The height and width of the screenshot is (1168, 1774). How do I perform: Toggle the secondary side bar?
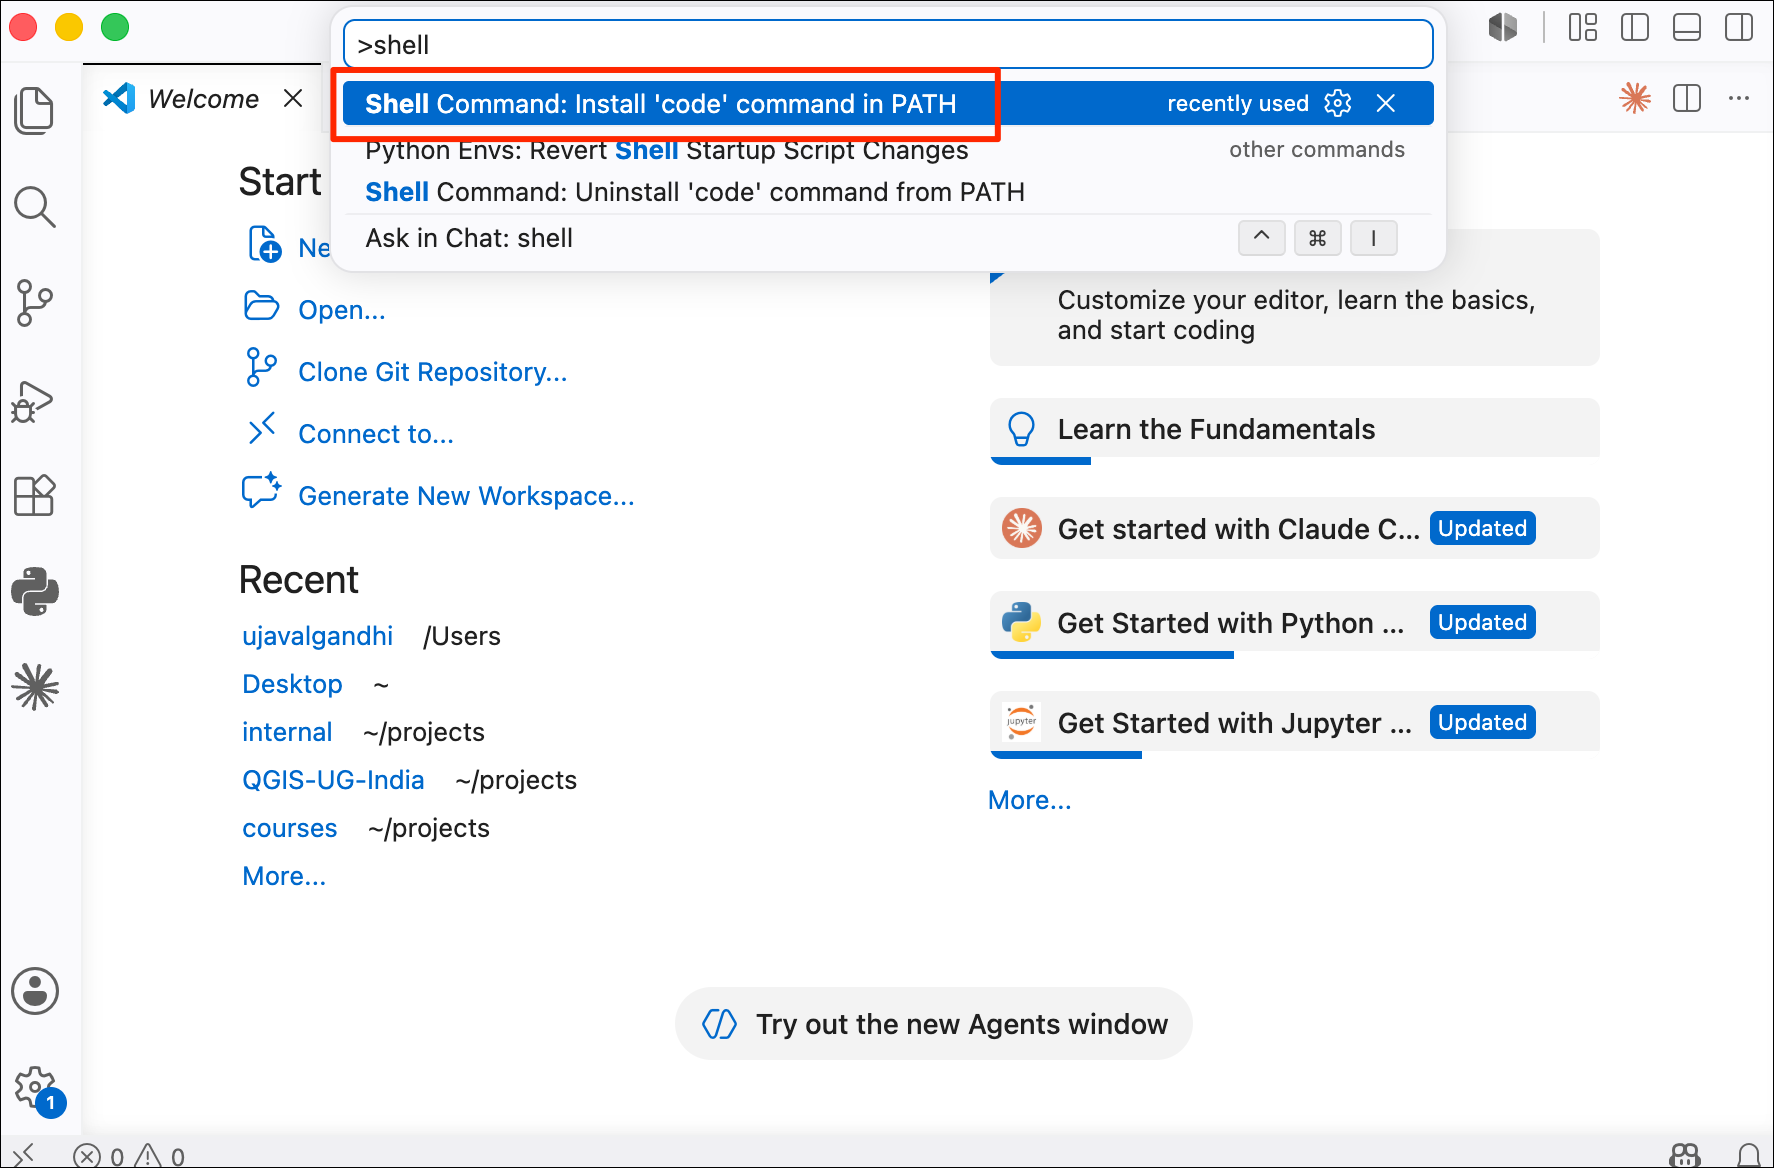point(1739,27)
